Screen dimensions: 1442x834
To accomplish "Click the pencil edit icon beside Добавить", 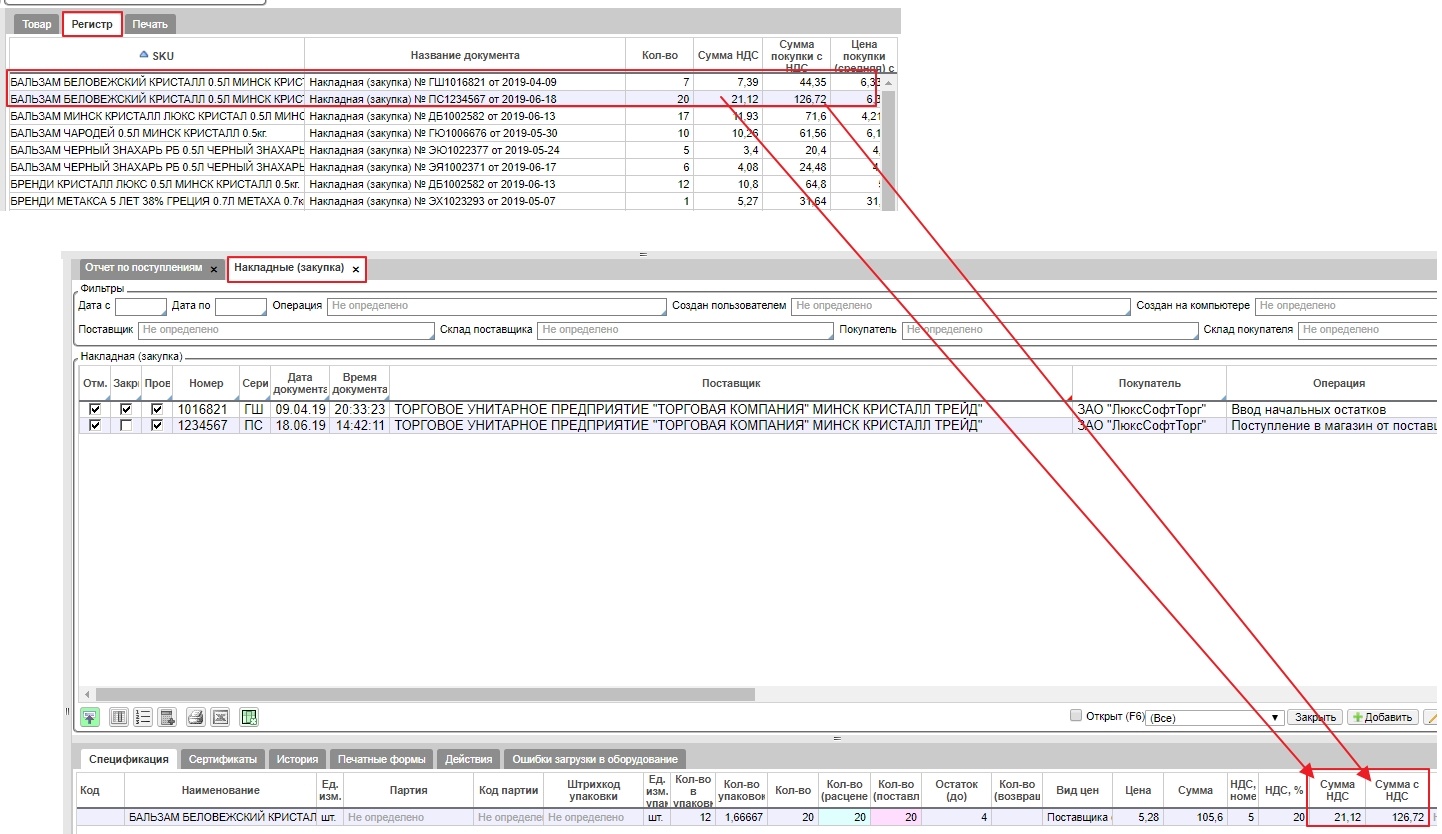I will pyautogui.click(x=1430, y=717).
